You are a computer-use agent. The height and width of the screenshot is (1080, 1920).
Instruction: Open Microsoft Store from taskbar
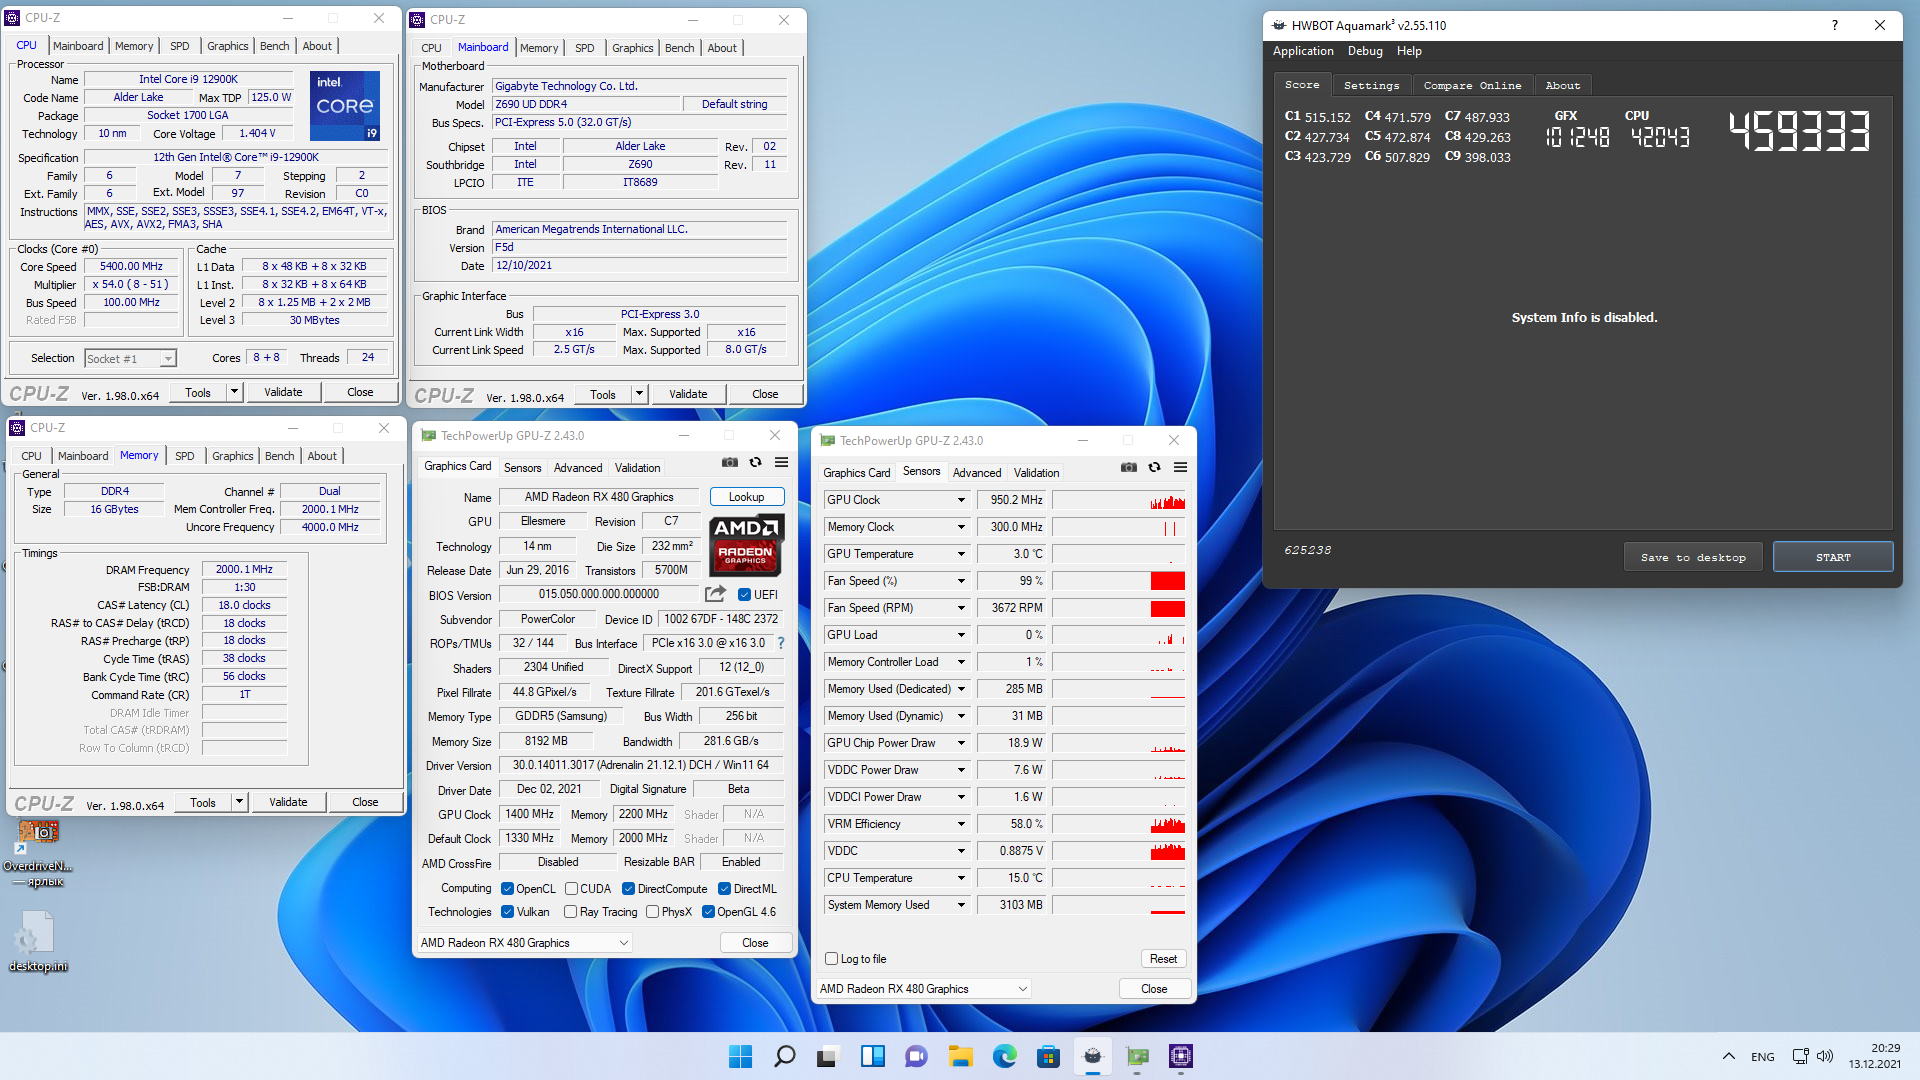pos(1048,1056)
